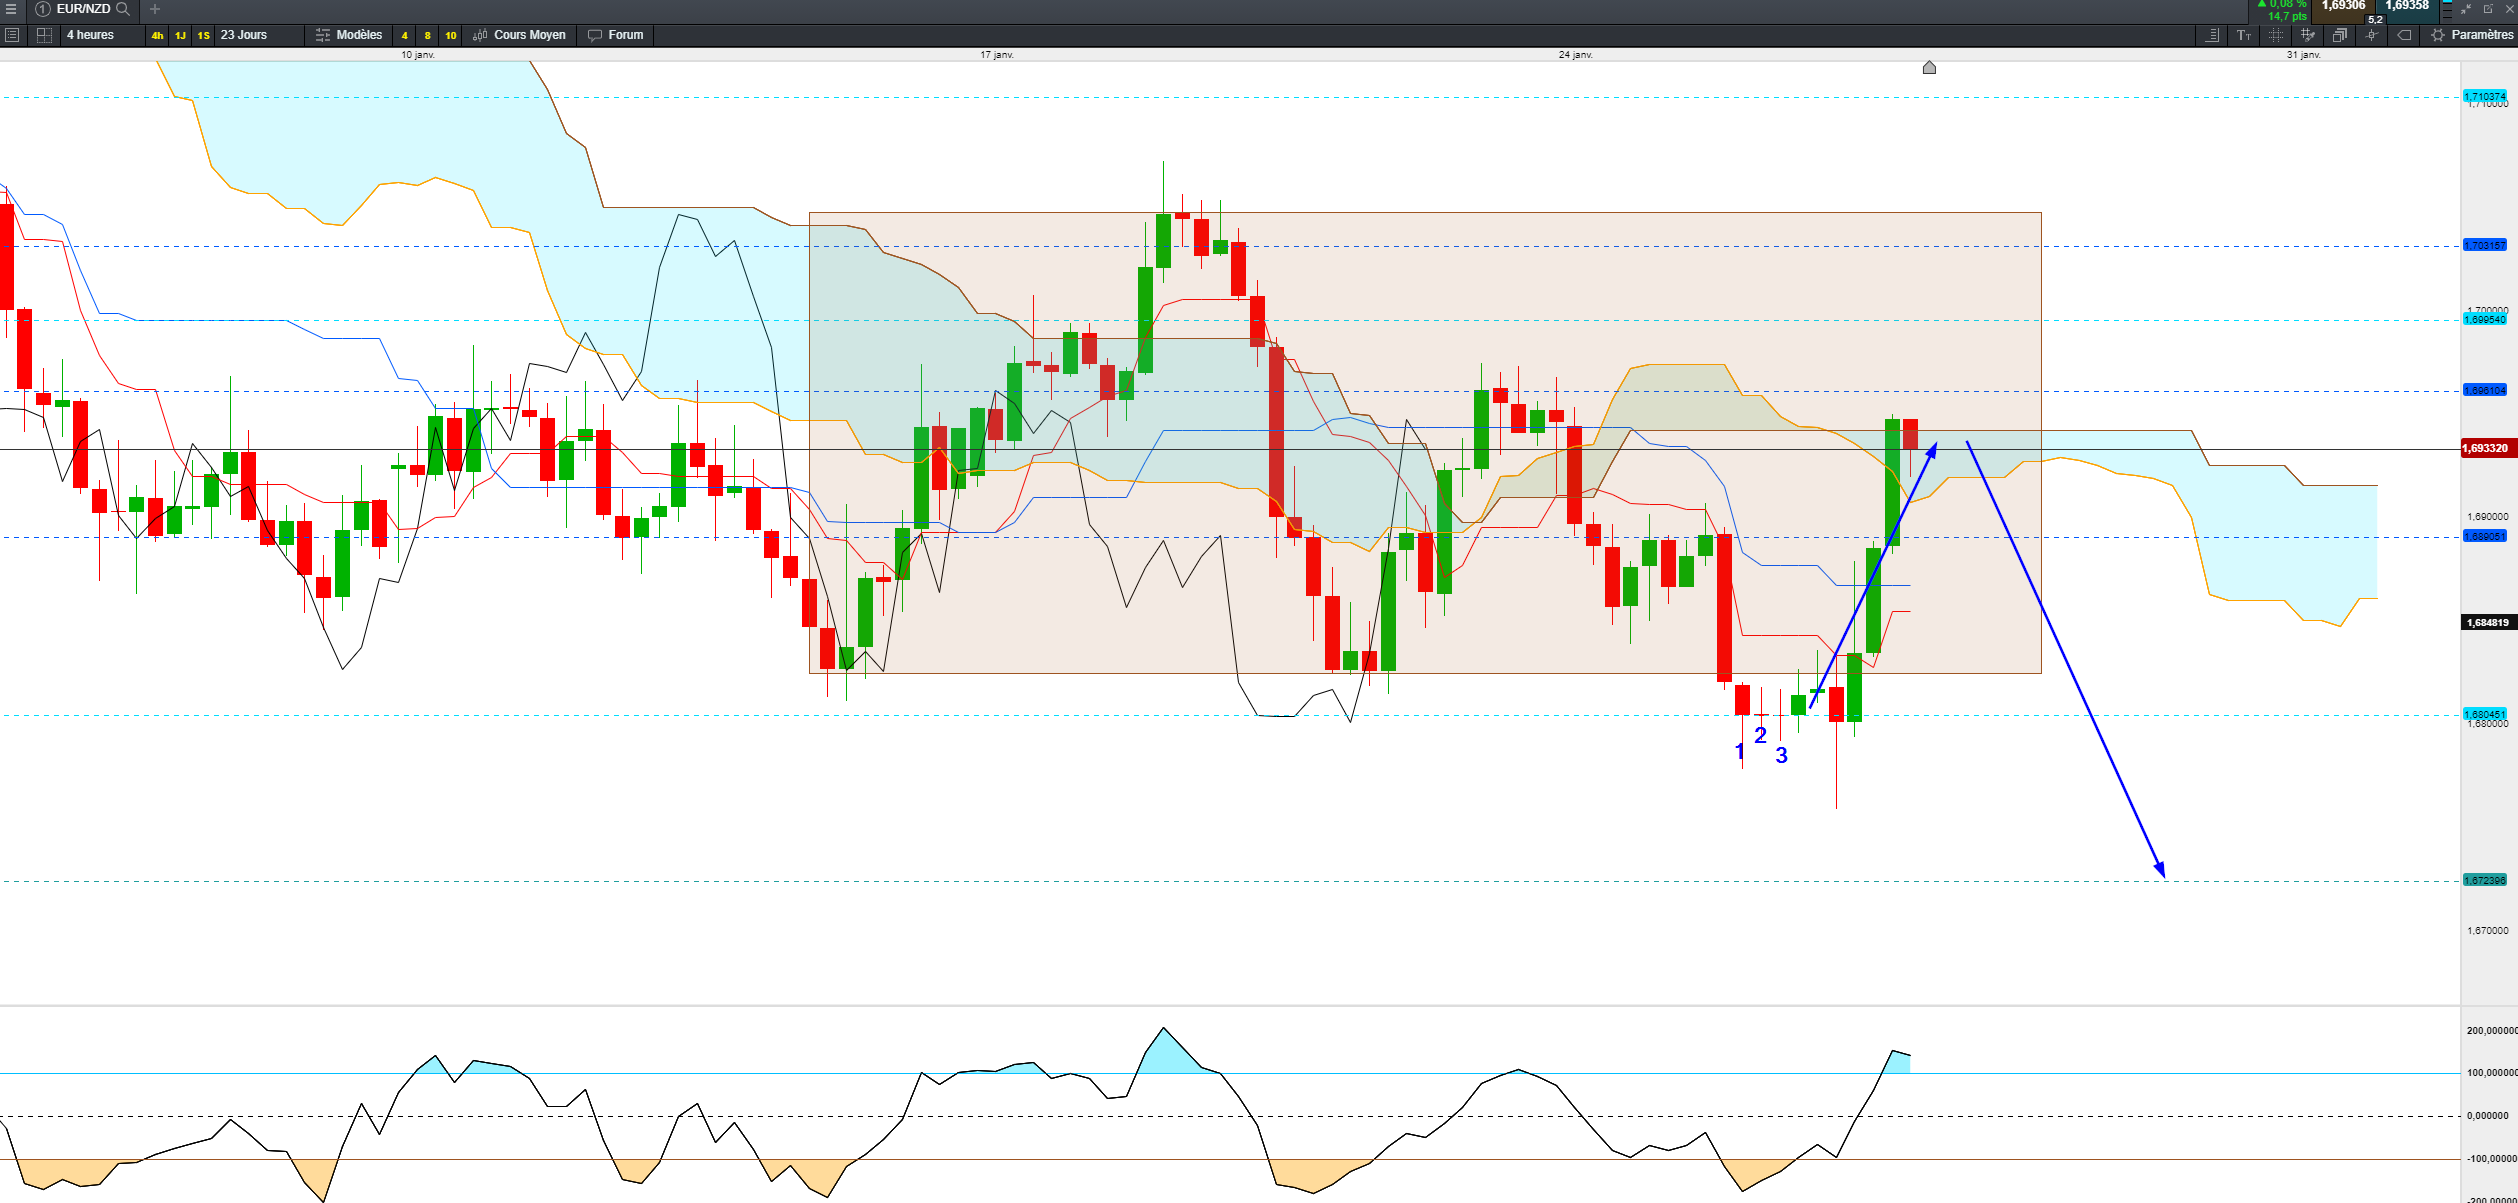Open the Modèles templates menu
2518x1203 pixels.
(349, 35)
